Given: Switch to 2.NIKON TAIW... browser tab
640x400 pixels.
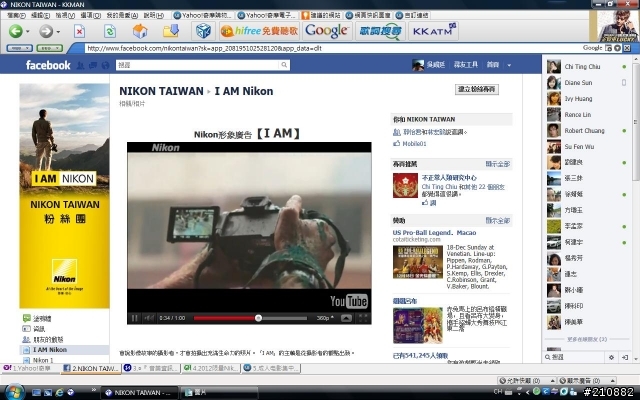Looking at the screenshot, I should pos(91,368).
